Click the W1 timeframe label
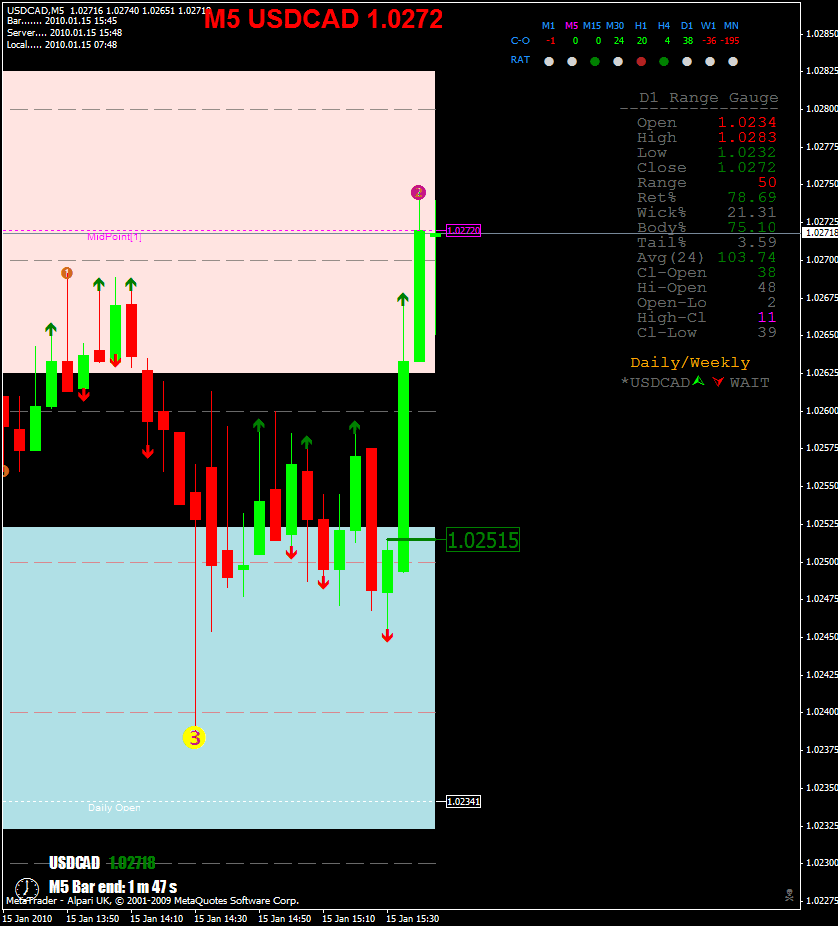This screenshot has height=926, width=838. coord(708,26)
